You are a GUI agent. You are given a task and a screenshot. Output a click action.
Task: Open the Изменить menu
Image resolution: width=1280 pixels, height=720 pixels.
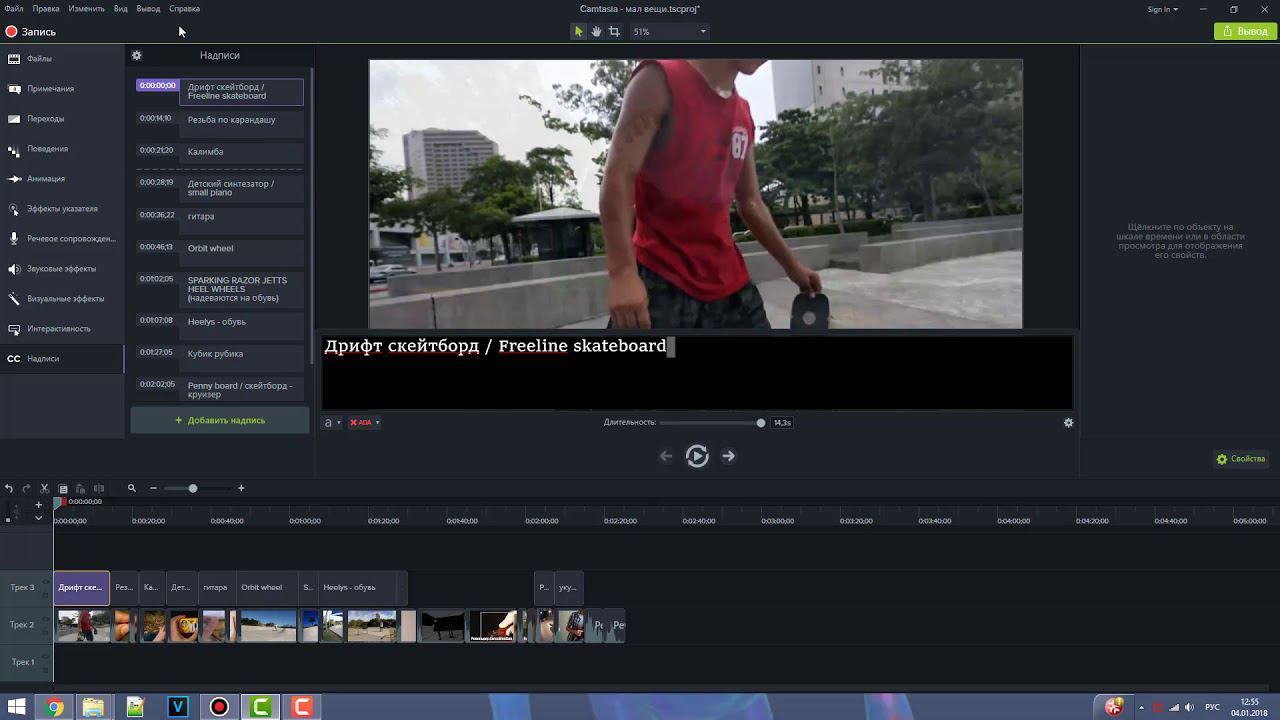click(x=87, y=9)
